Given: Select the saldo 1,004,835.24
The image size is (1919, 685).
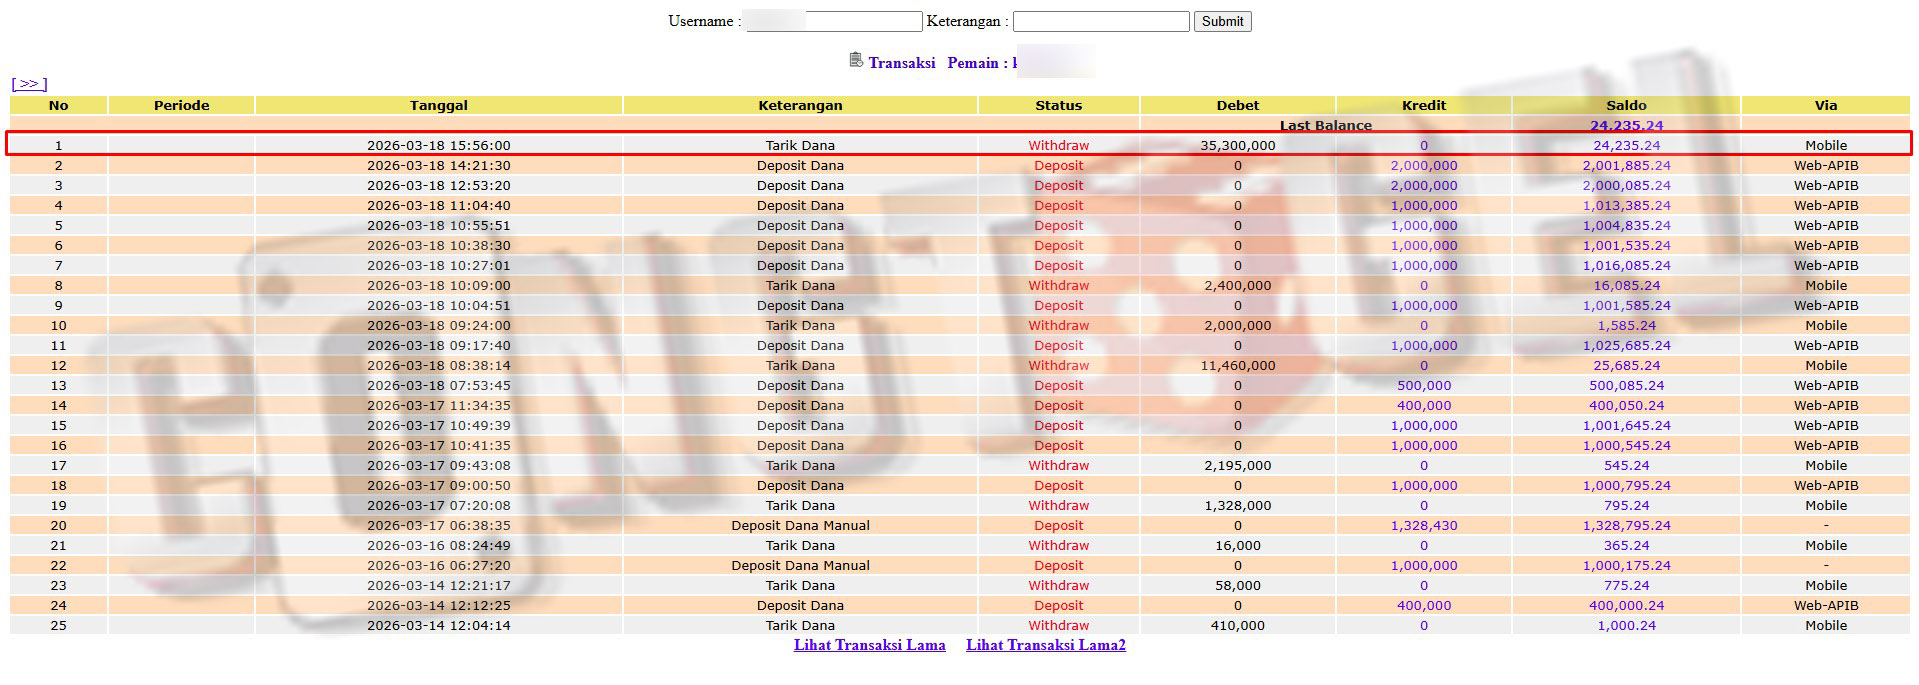Looking at the screenshot, I should tap(1626, 225).
